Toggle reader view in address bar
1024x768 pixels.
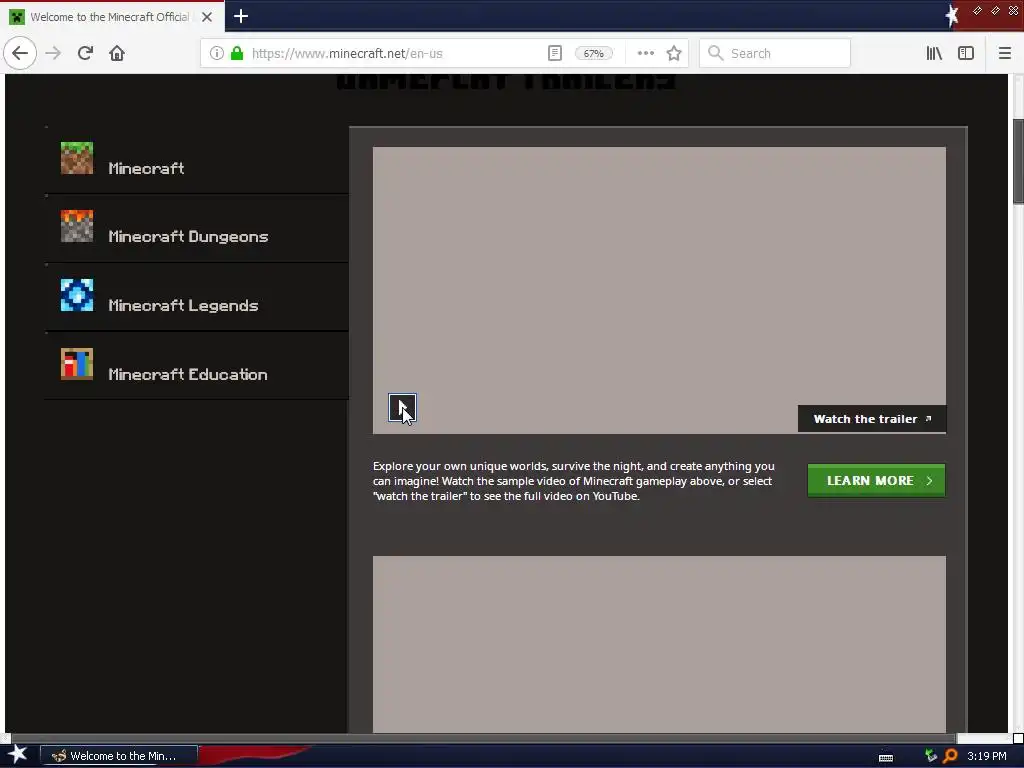(x=554, y=53)
